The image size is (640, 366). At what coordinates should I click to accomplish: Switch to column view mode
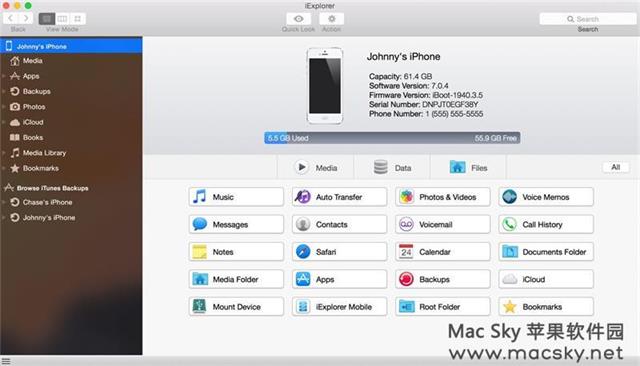pyautogui.click(x=62, y=19)
